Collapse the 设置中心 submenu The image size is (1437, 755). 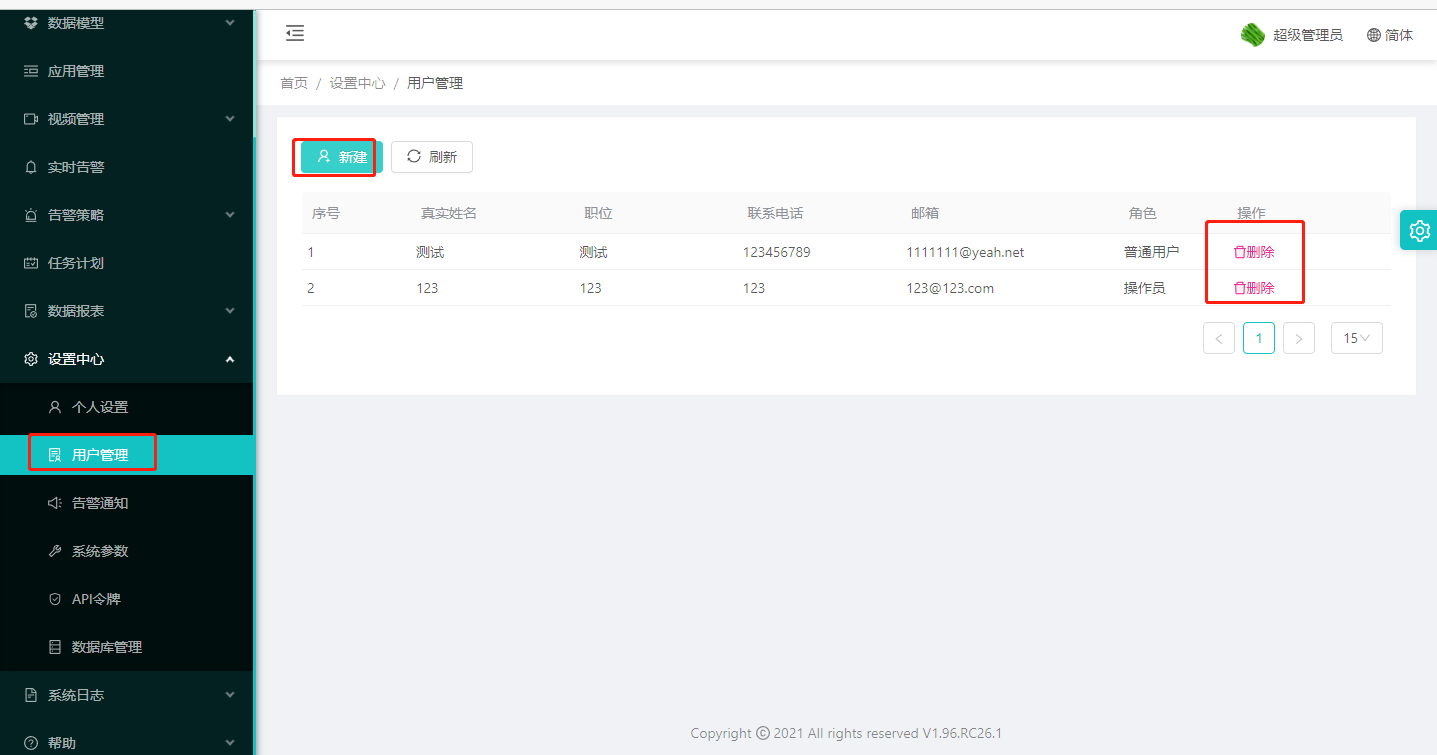(x=230, y=359)
